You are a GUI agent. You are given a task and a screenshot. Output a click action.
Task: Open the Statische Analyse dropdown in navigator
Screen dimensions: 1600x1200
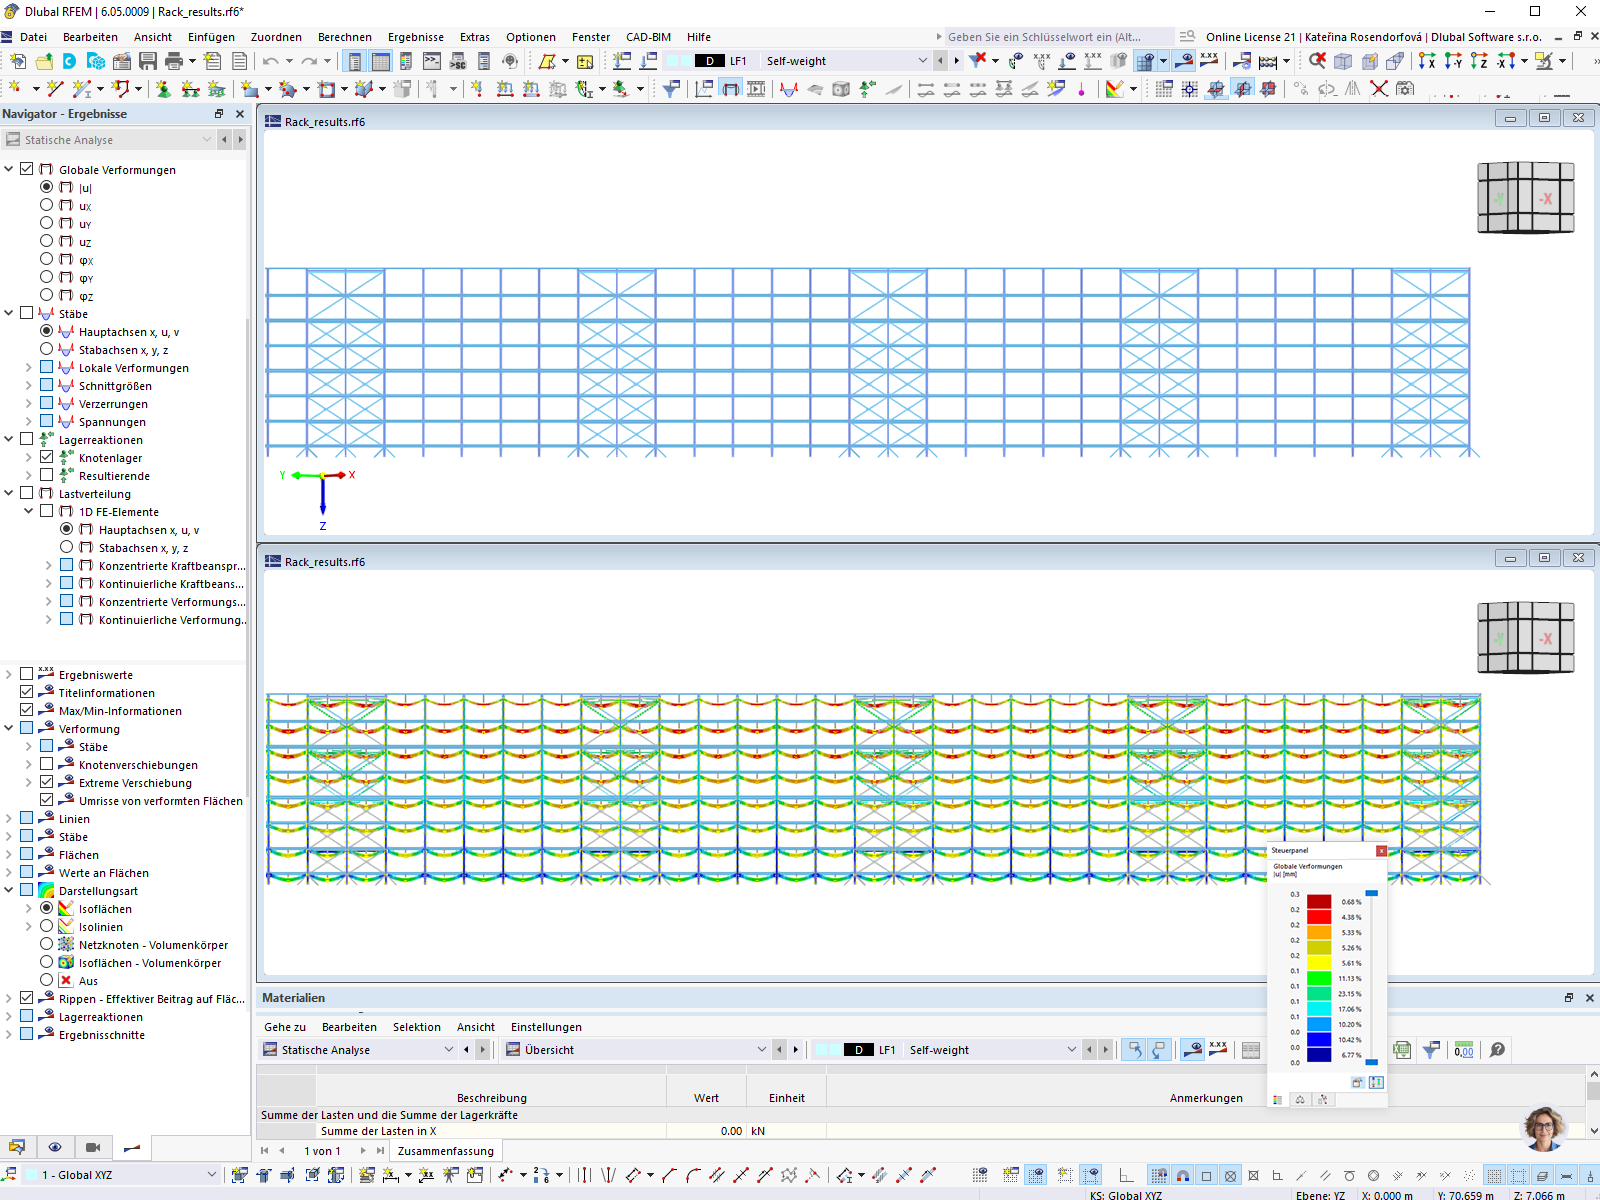[207, 139]
